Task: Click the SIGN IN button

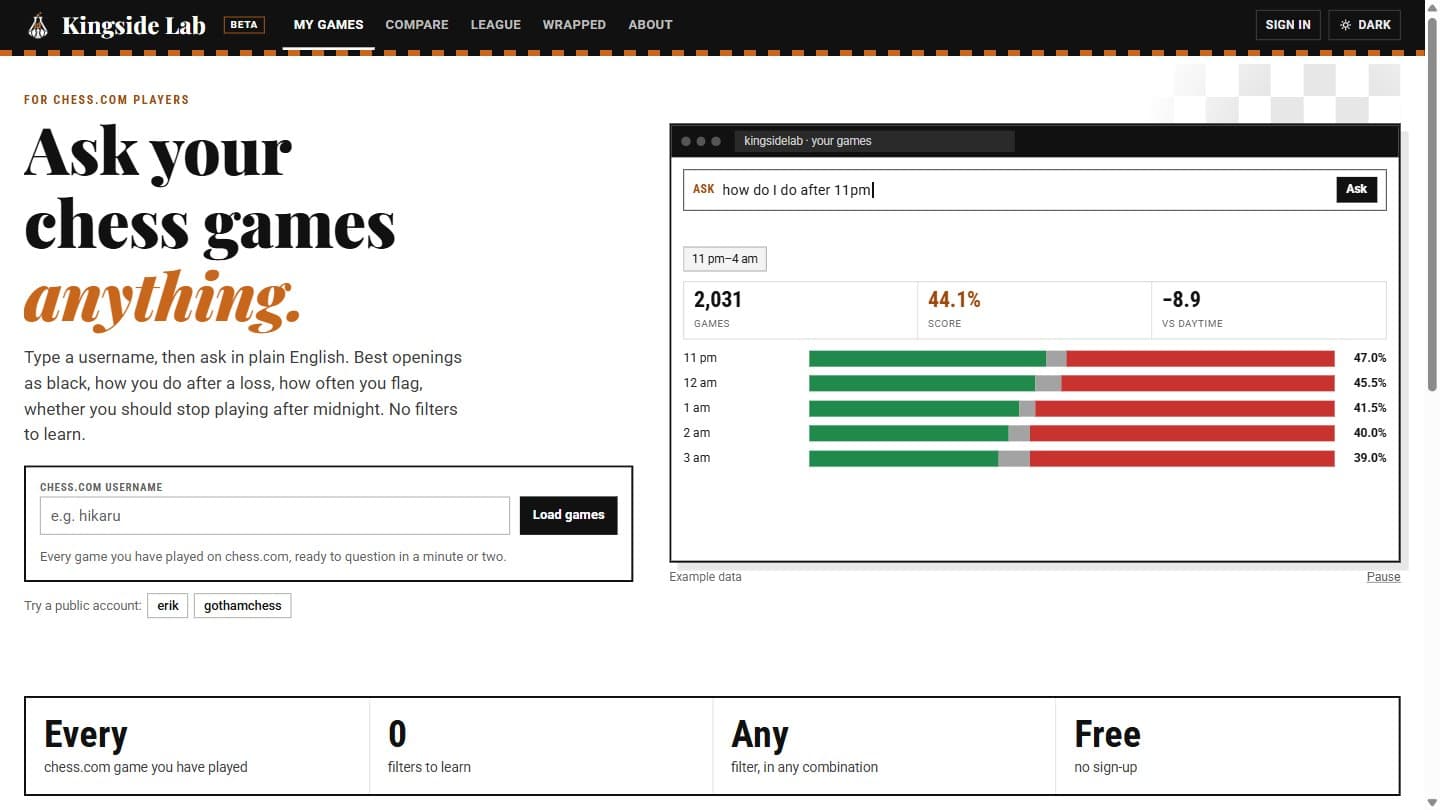Action: (1288, 25)
